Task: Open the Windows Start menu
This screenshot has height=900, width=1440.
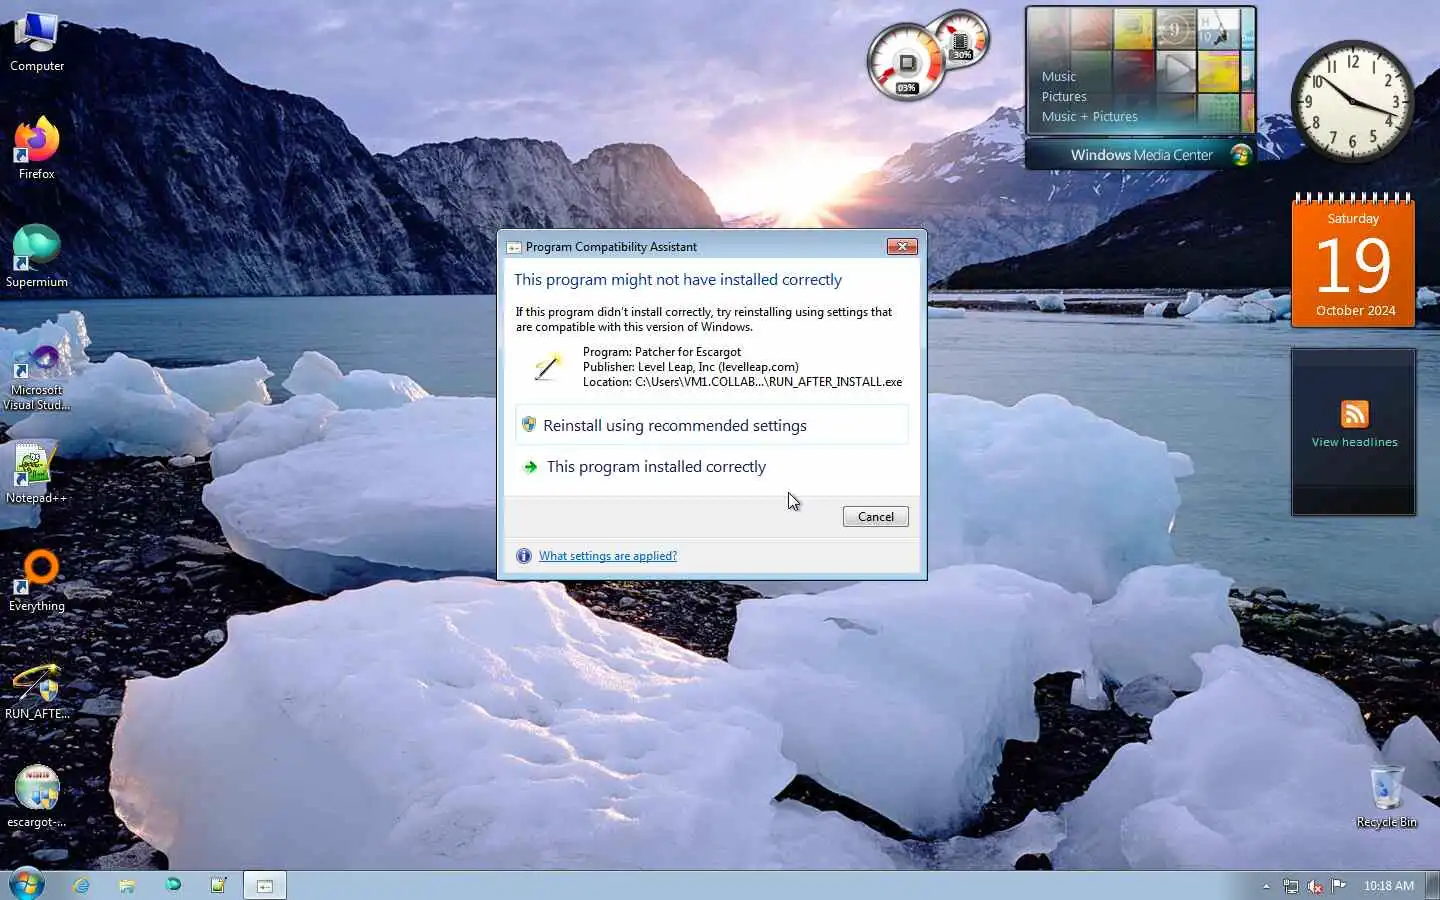Action: coord(26,885)
